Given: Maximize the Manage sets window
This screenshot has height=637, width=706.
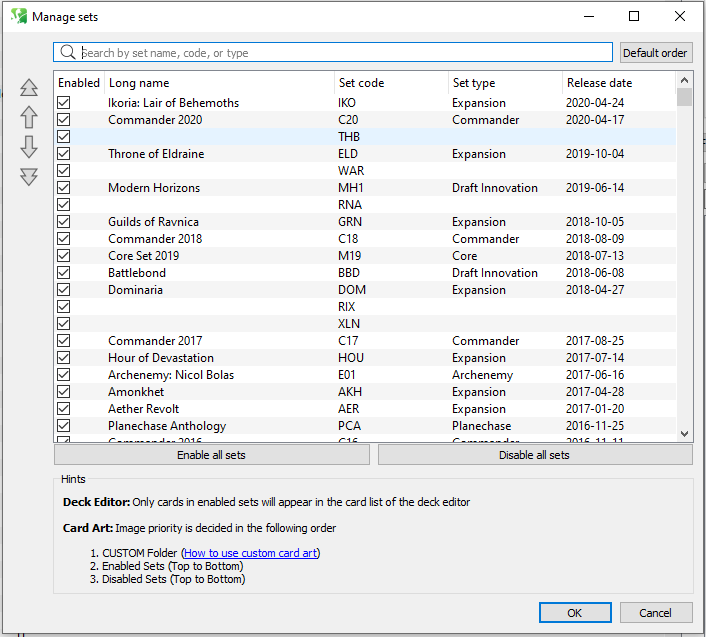Looking at the screenshot, I should [x=634, y=16].
